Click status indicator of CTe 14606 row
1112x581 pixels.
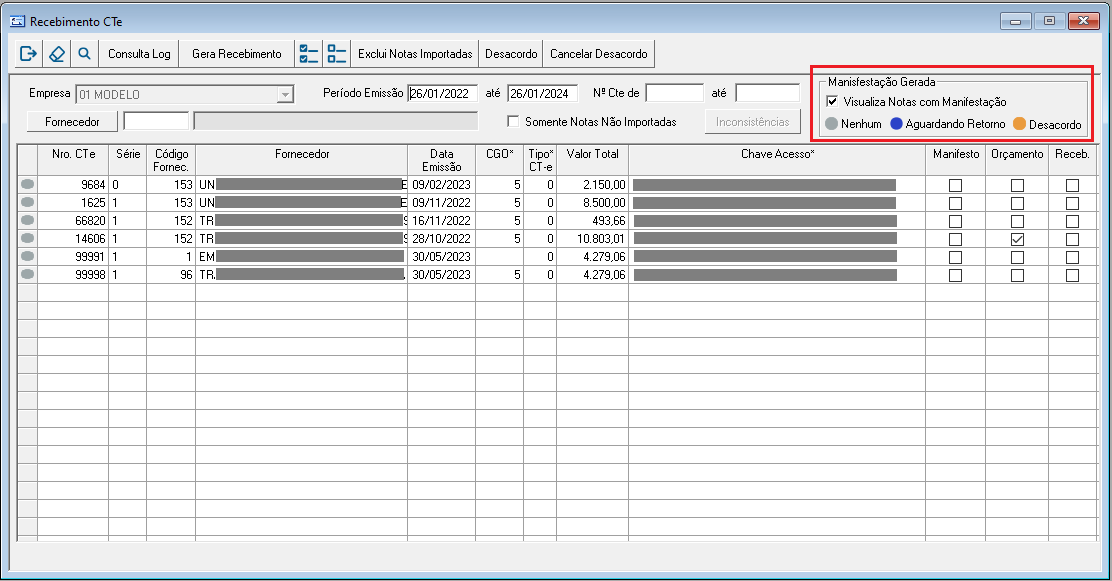click(28, 238)
